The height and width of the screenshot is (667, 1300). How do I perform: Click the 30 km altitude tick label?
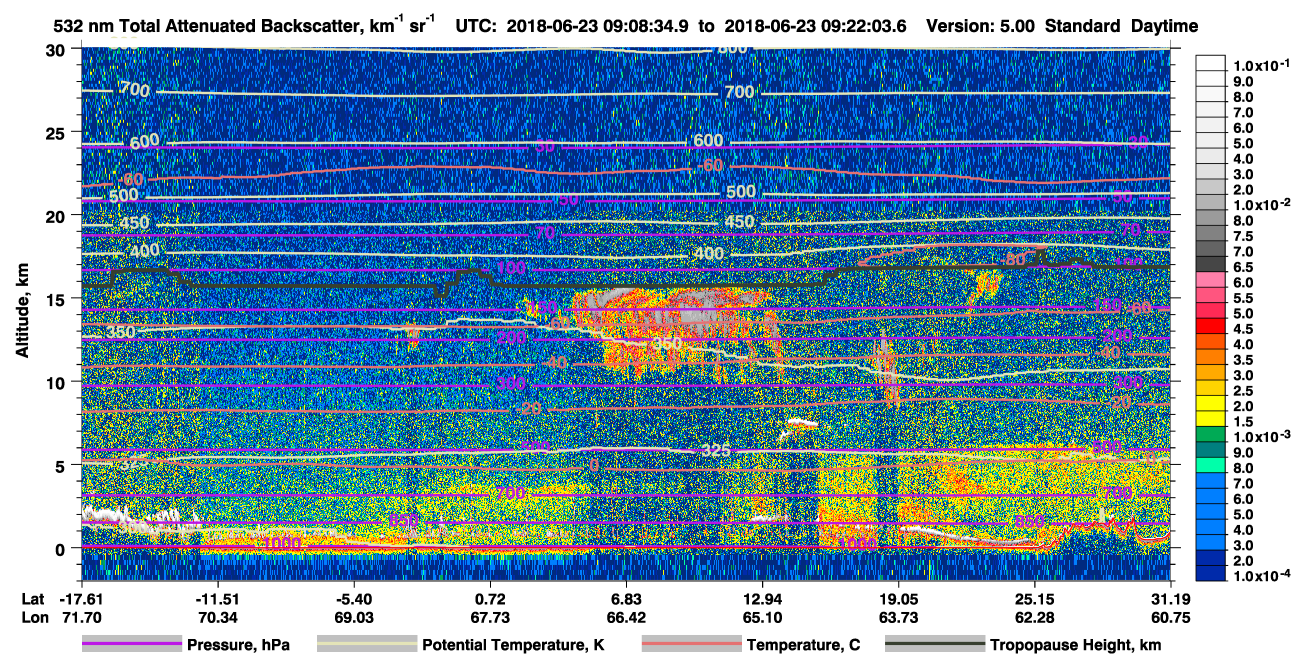point(57,49)
